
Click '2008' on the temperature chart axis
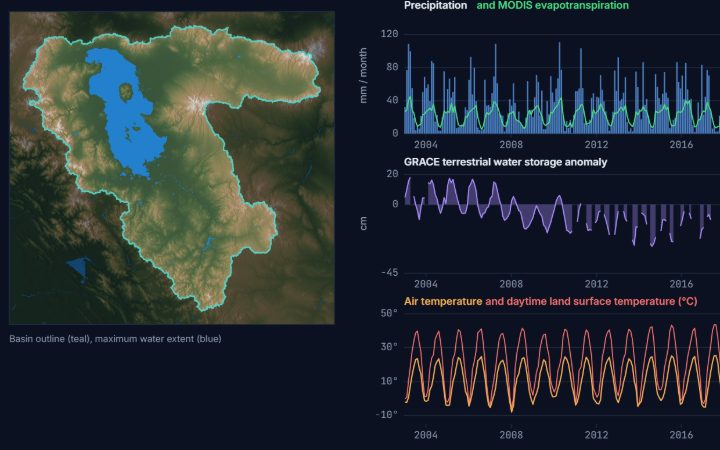coord(511,434)
